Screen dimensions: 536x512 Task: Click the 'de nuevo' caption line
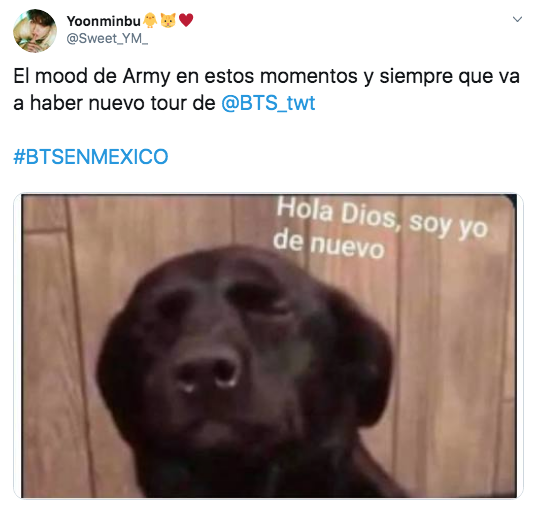329,244
